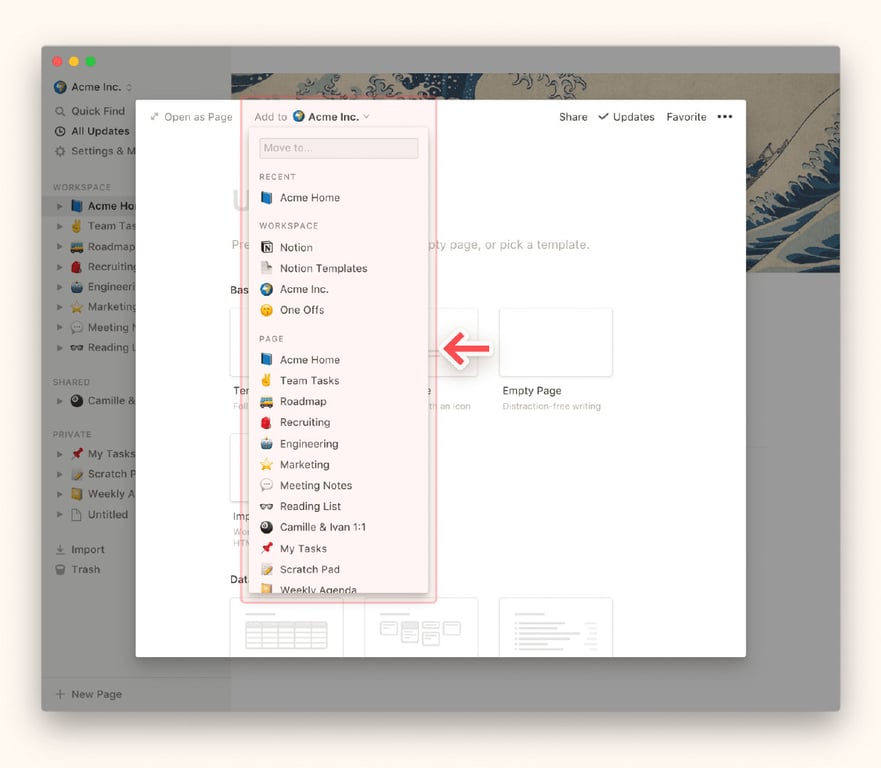Open the Add to Acme Inc. dropdown
Viewport: 881px width, 768px height.
pos(312,117)
